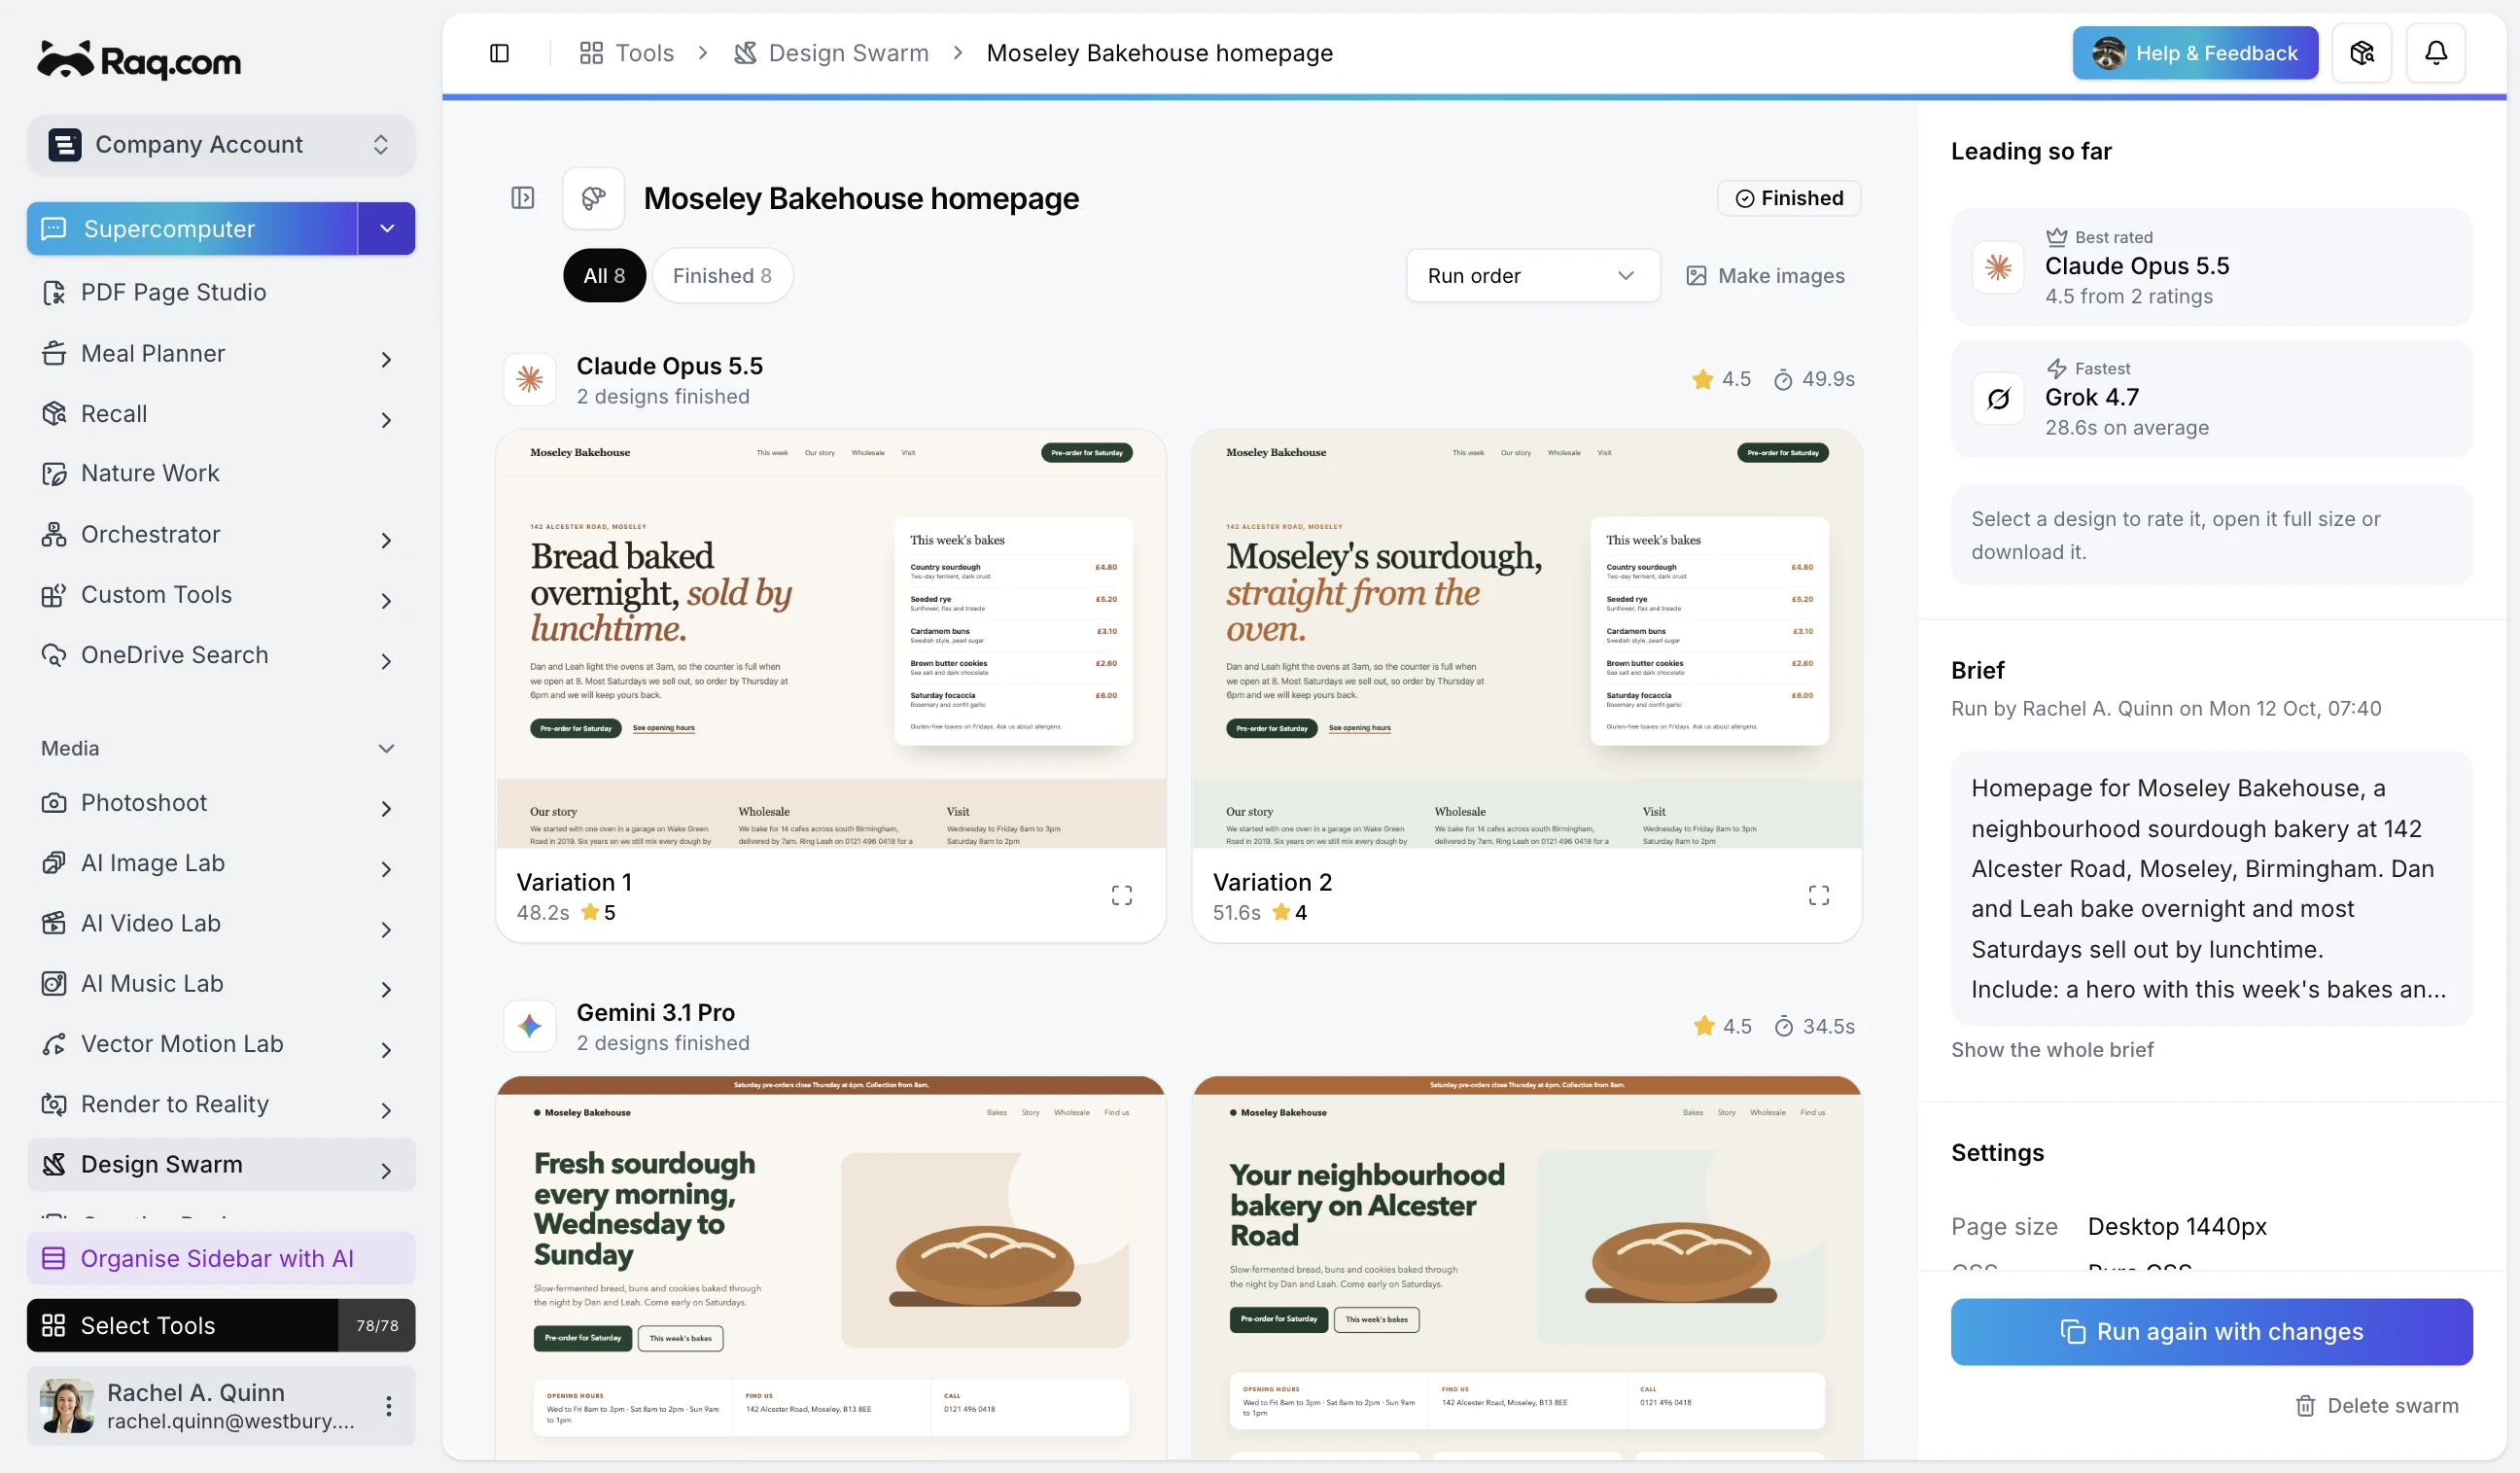Click the Claude Opus 5.5 model icon in the results list
This screenshot has width=2520, height=1473.
pos(529,380)
